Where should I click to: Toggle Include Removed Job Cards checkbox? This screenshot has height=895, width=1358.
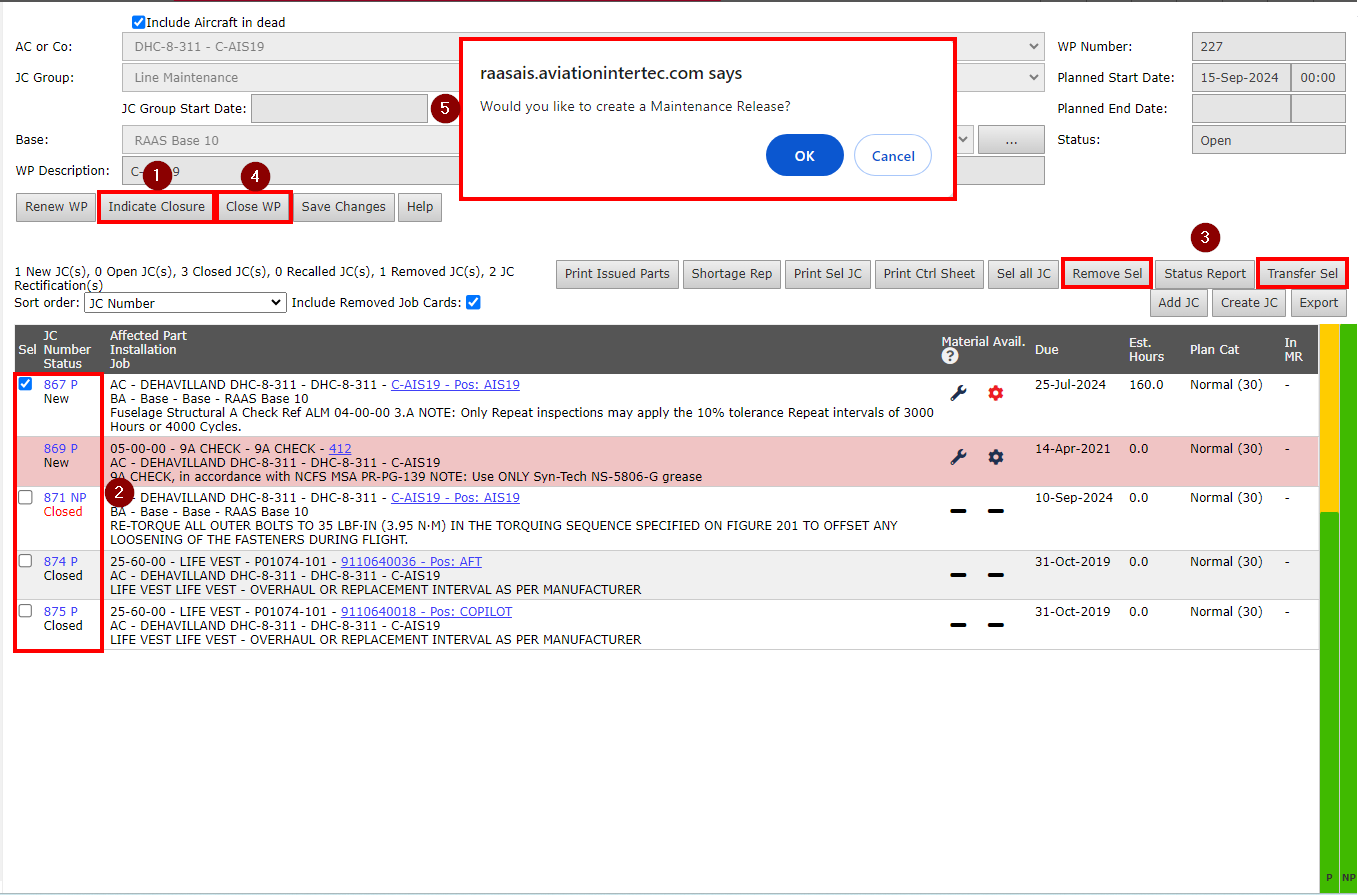[474, 302]
